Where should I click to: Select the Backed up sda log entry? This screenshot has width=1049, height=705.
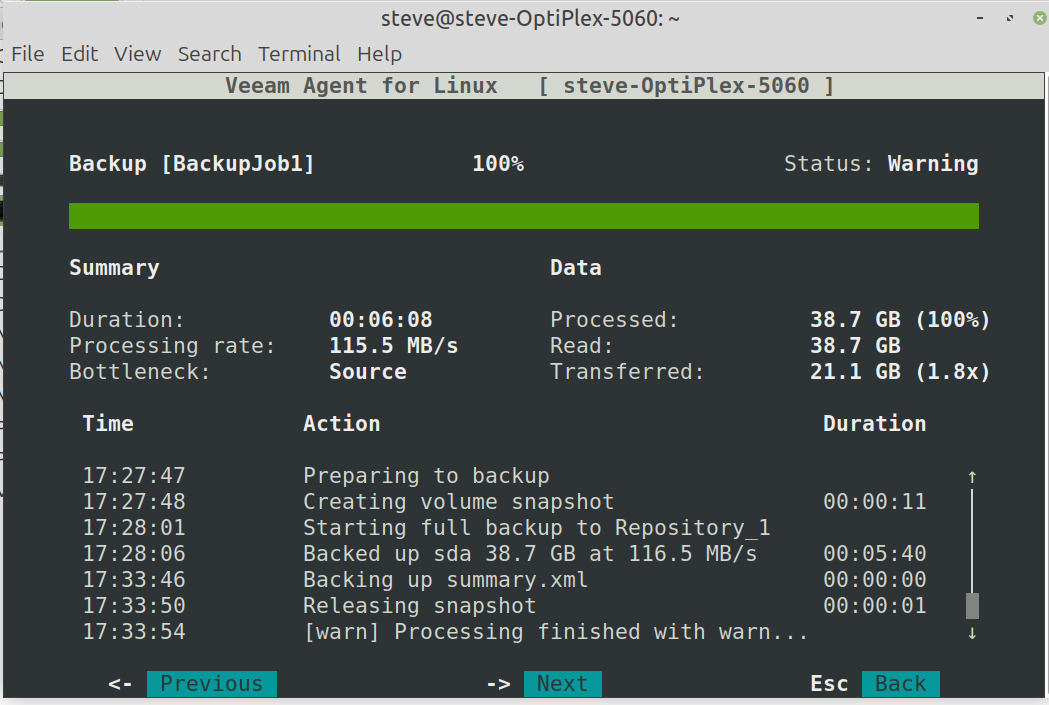530,554
